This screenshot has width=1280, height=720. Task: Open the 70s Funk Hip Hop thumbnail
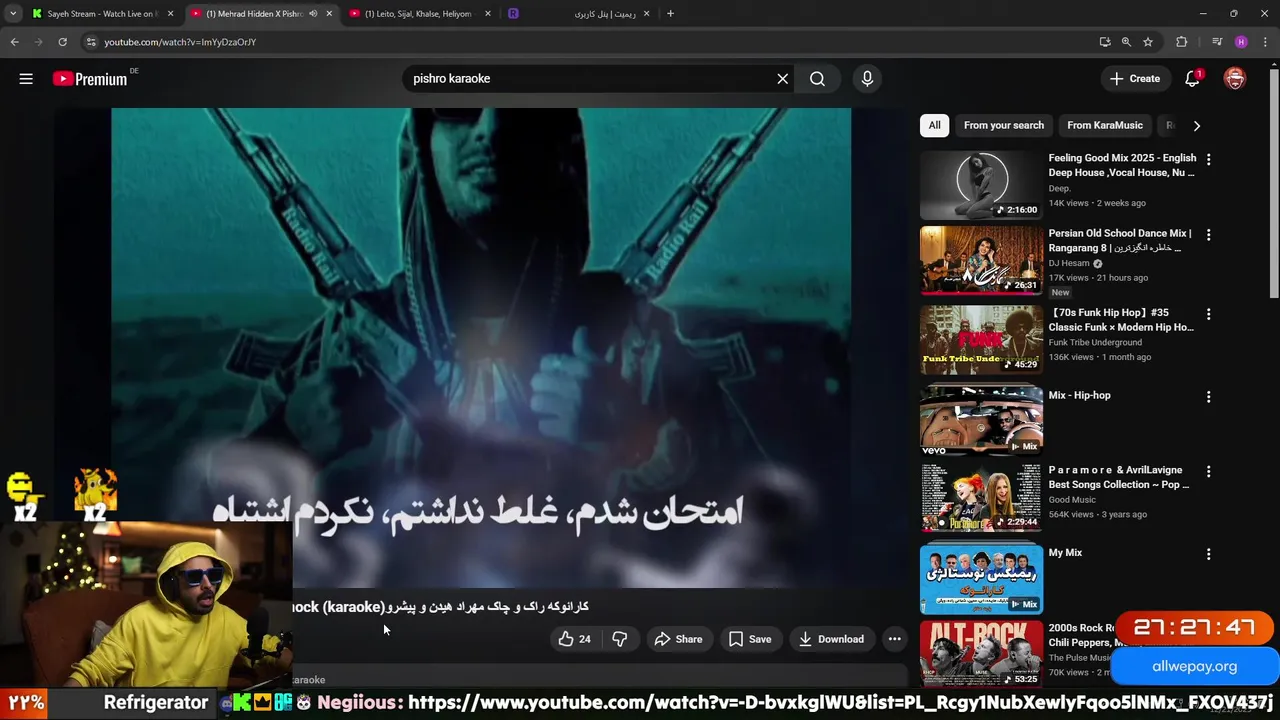pyautogui.click(x=981, y=340)
